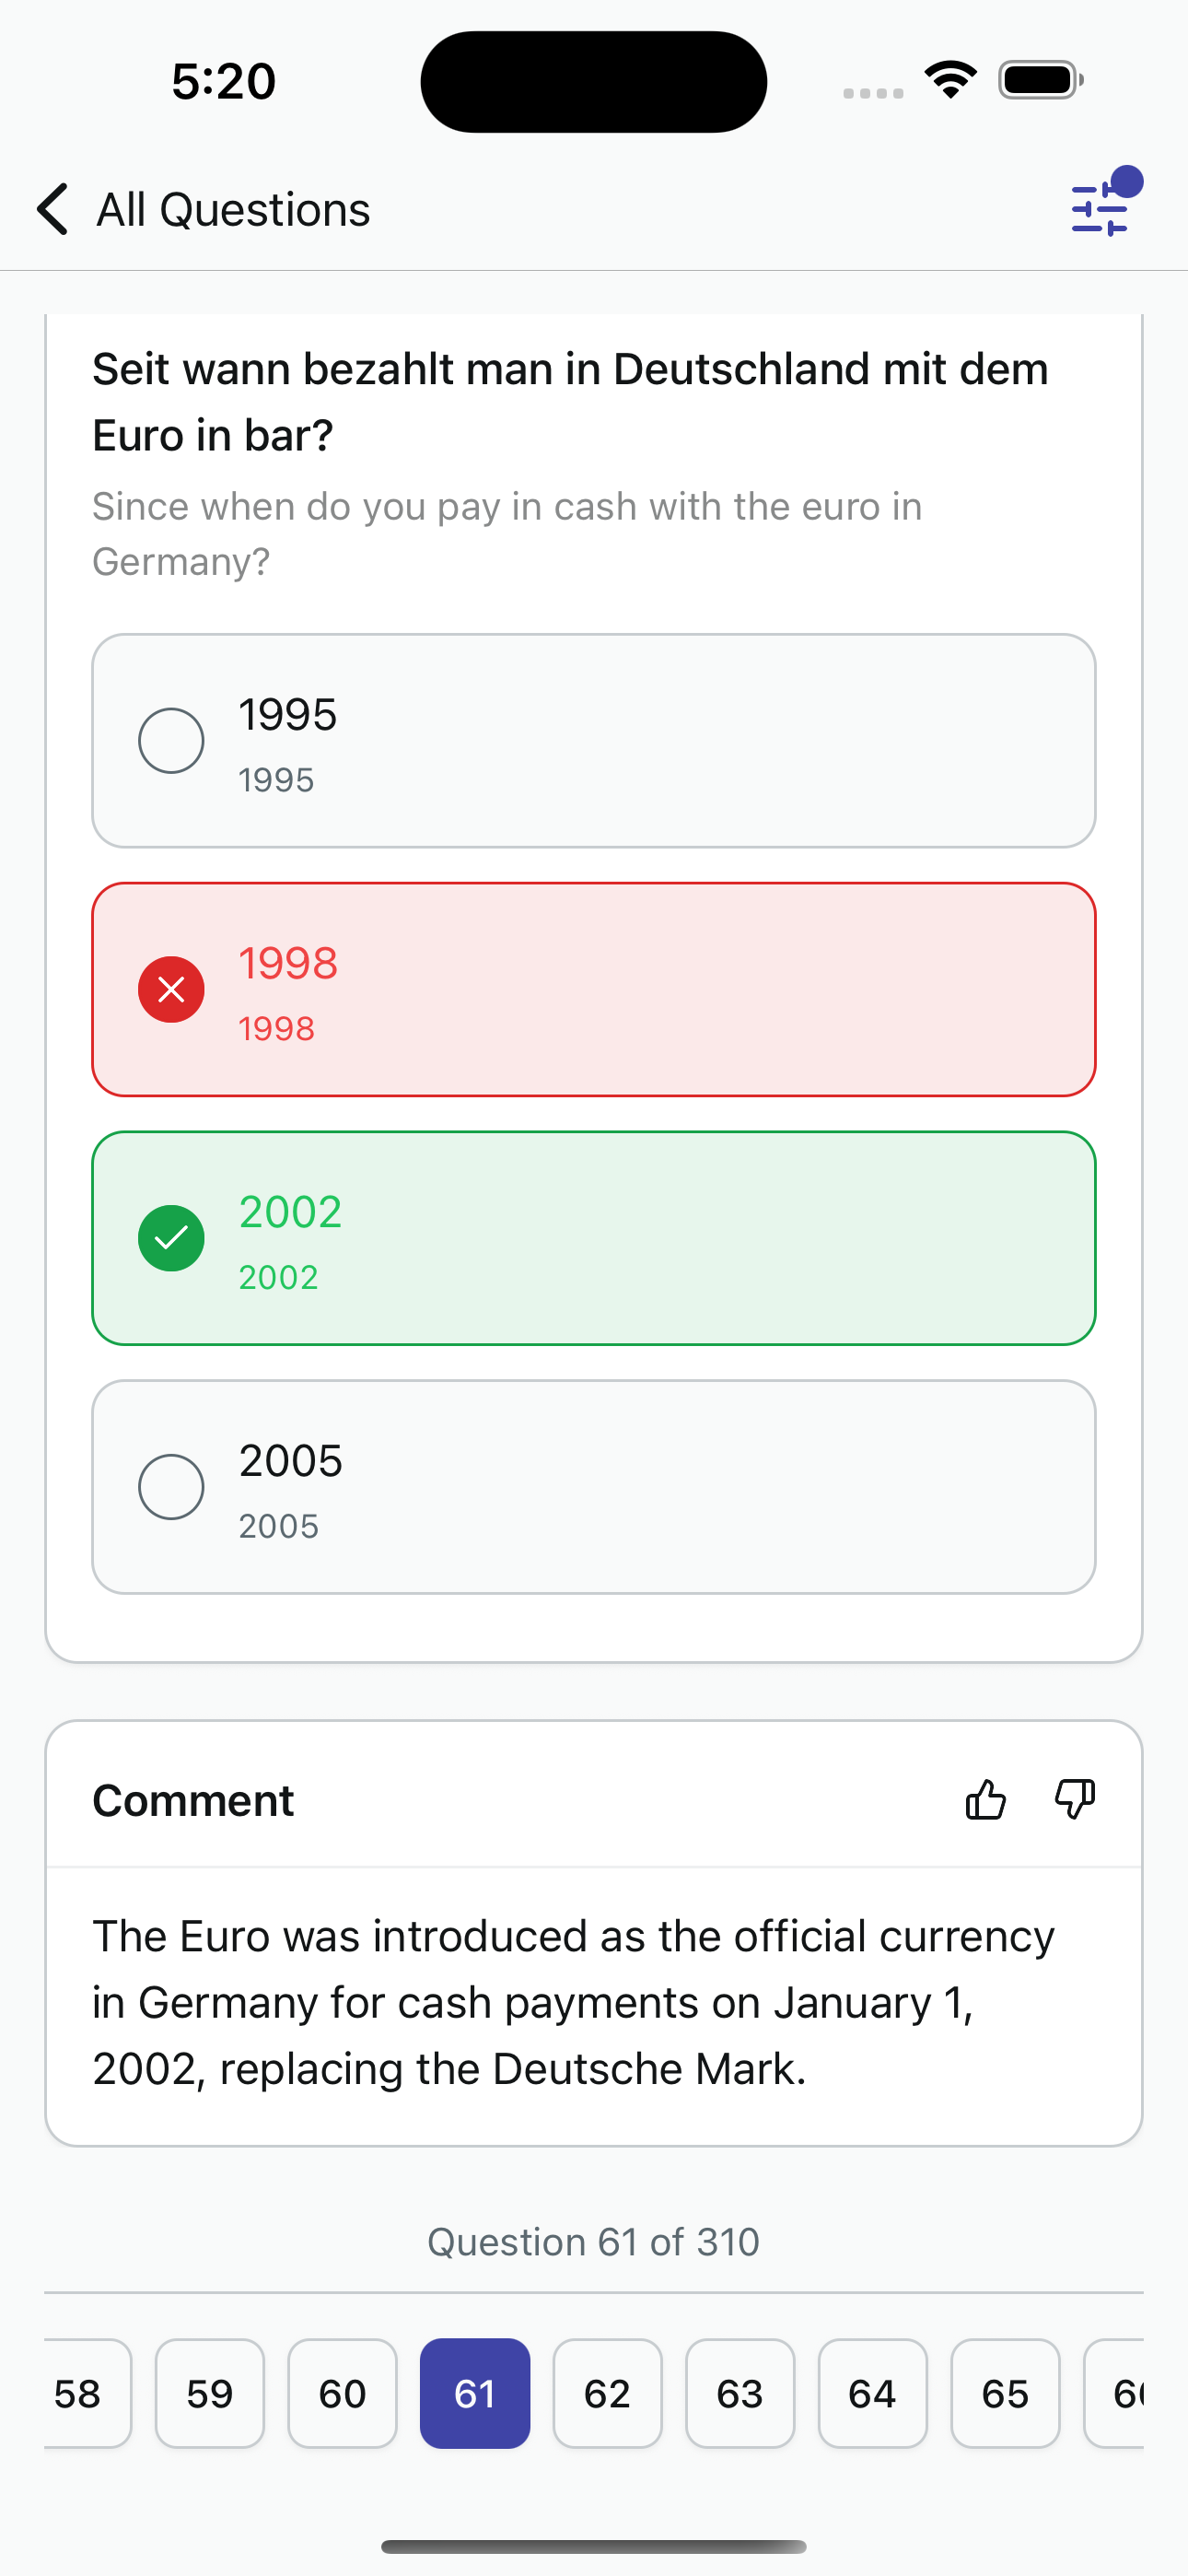The image size is (1188, 2576).
Task: Tap the green checkmark correct icon
Action: coord(171,1238)
